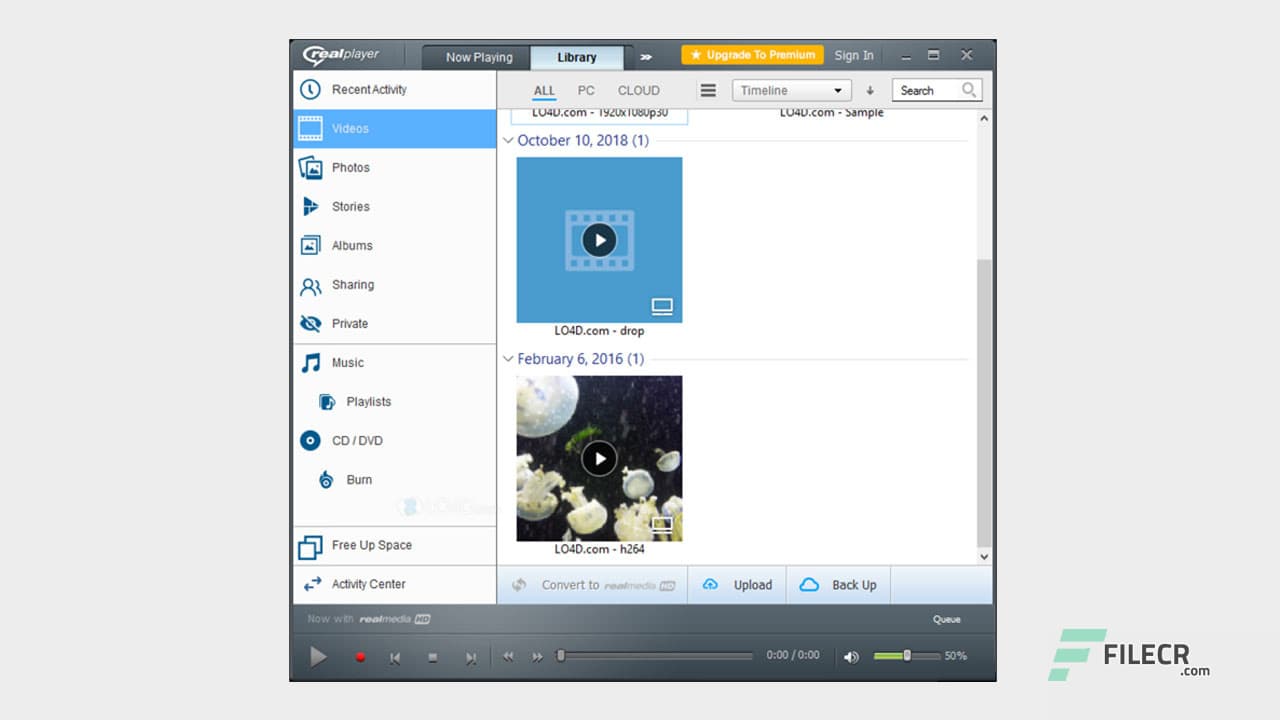This screenshot has width=1280, height=720.
Task: Open the Timeline sorting dropdown
Action: click(791, 89)
